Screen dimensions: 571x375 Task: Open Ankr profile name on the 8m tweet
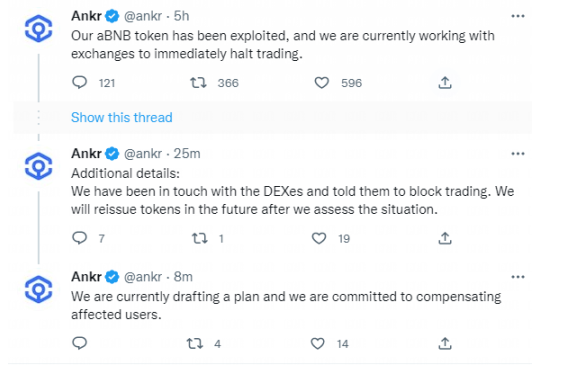coord(86,277)
